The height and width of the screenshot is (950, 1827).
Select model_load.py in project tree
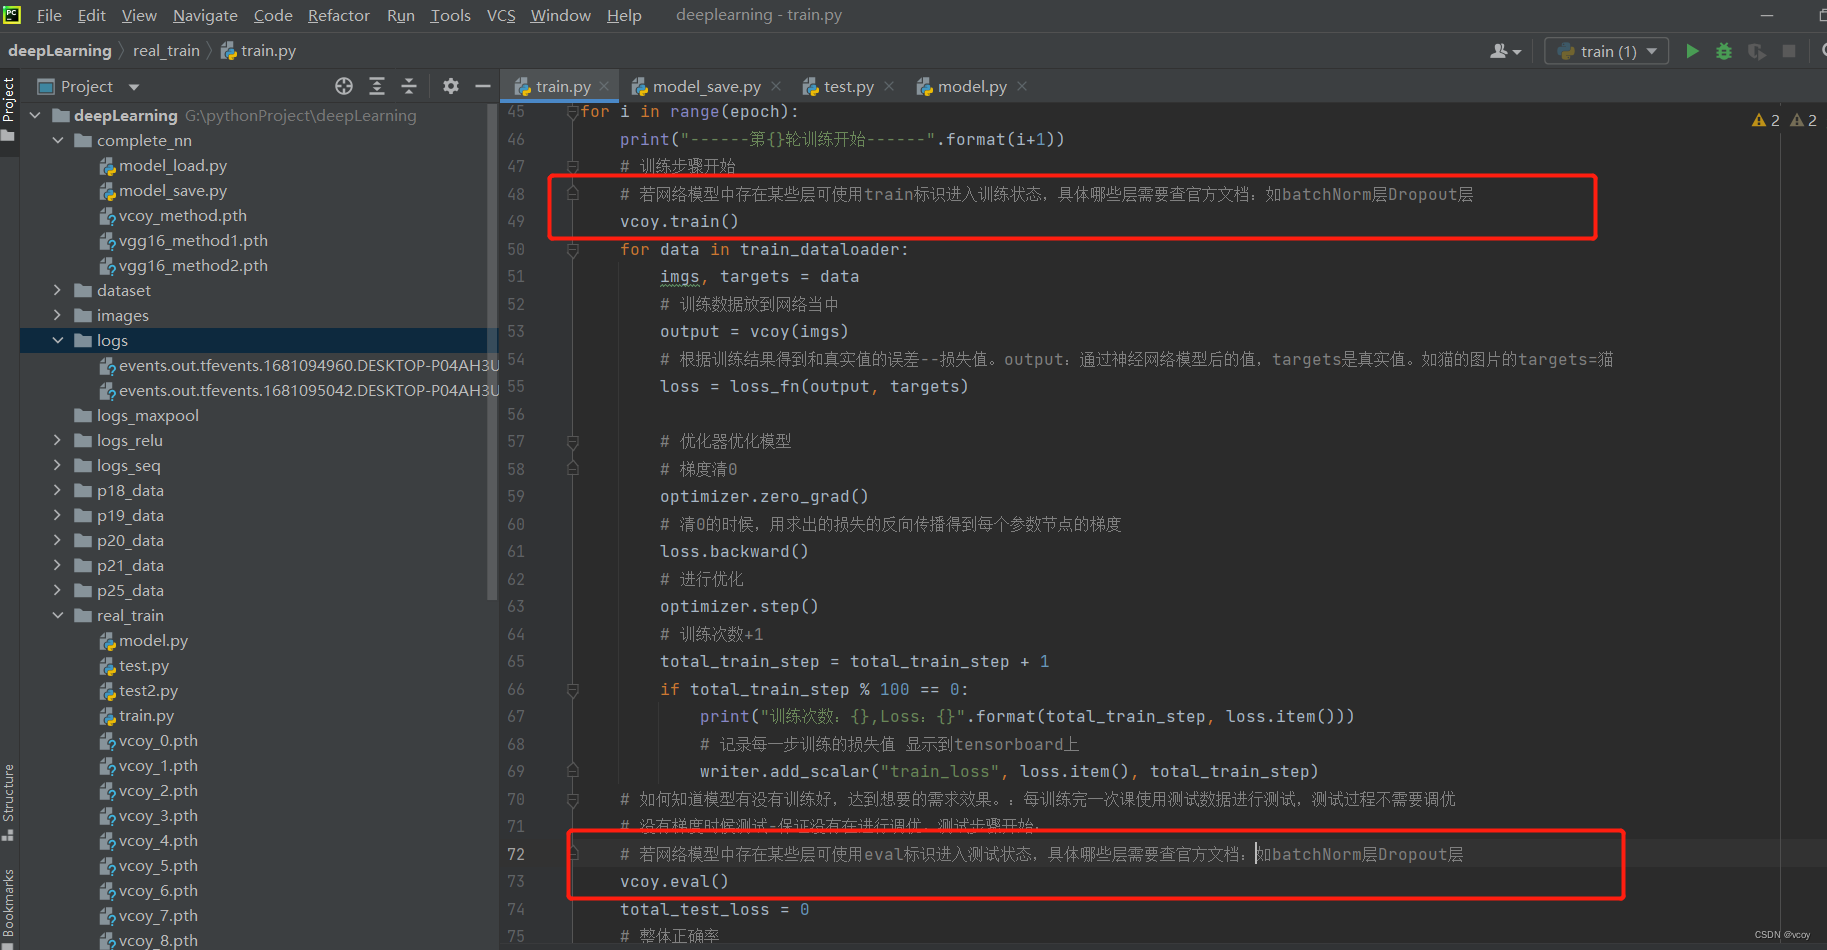tap(172, 165)
